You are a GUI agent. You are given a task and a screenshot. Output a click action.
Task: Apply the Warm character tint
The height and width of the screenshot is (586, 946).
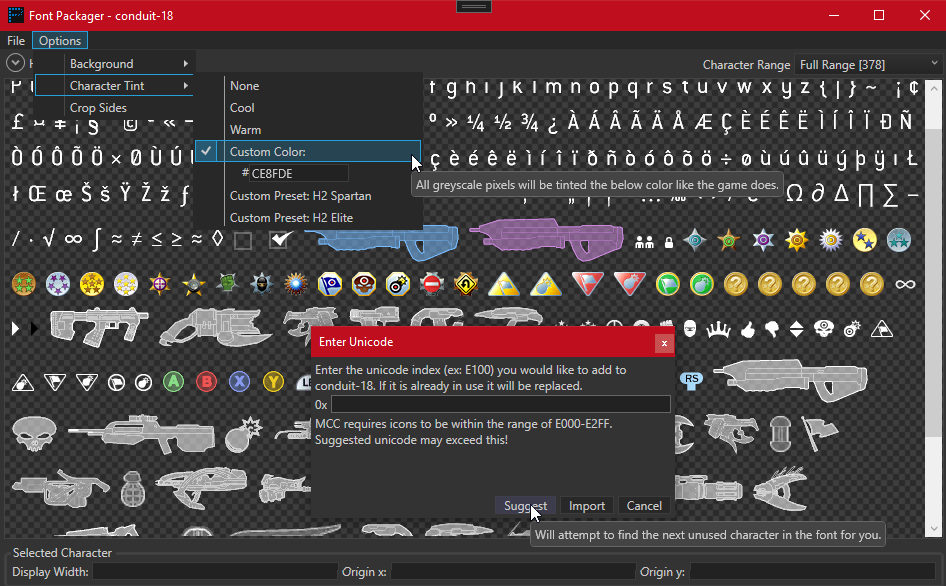pos(308,129)
